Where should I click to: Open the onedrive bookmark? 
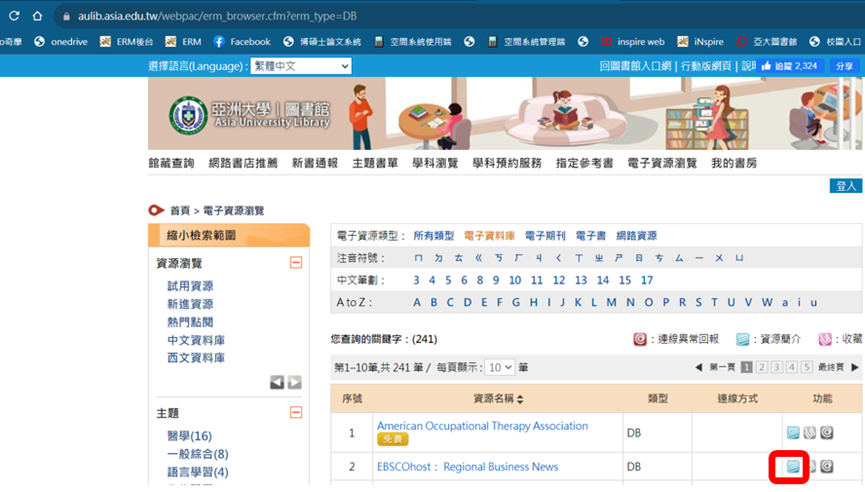(61, 41)
